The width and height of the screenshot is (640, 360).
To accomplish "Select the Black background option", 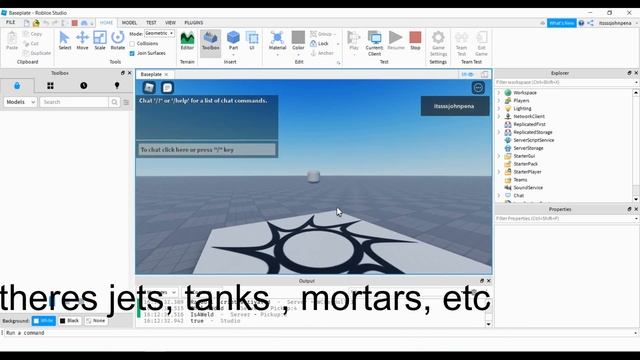I will tap(69, 321).
